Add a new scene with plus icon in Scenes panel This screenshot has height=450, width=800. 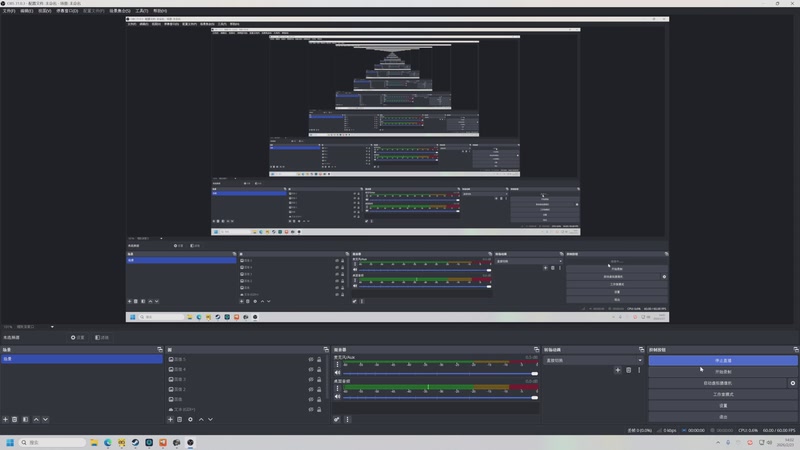[x=6, y=419]
